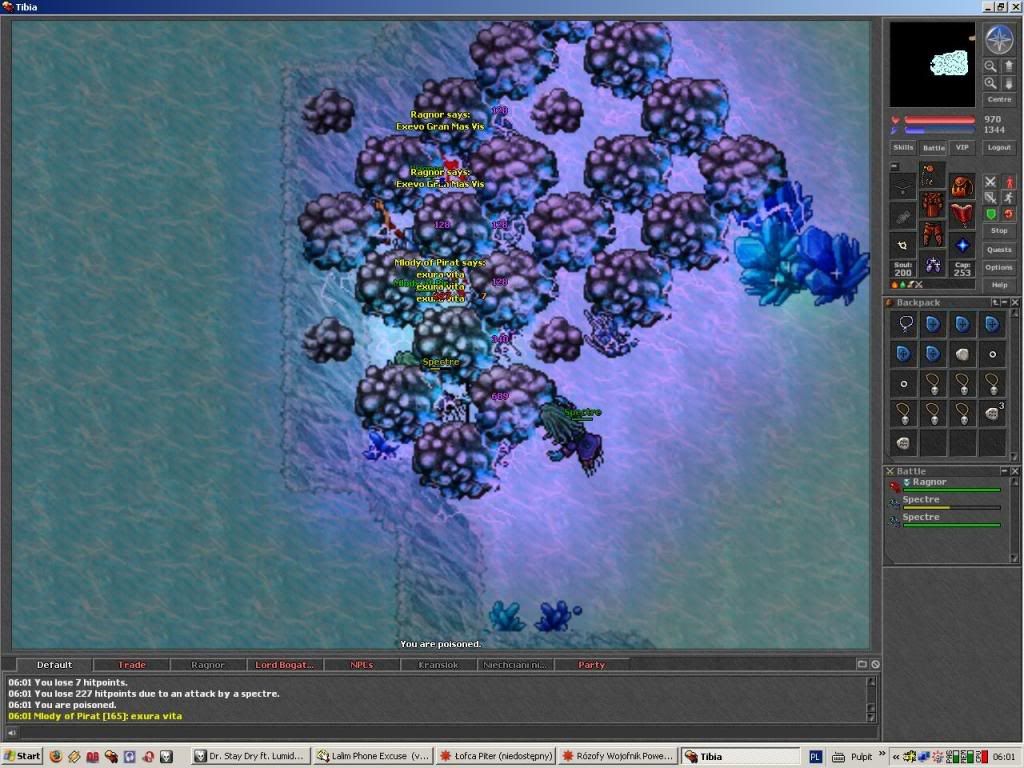Screen dimensions: 1024x768
Task: Switch to the Party chat tab
Action: click(x=592, y=665)
